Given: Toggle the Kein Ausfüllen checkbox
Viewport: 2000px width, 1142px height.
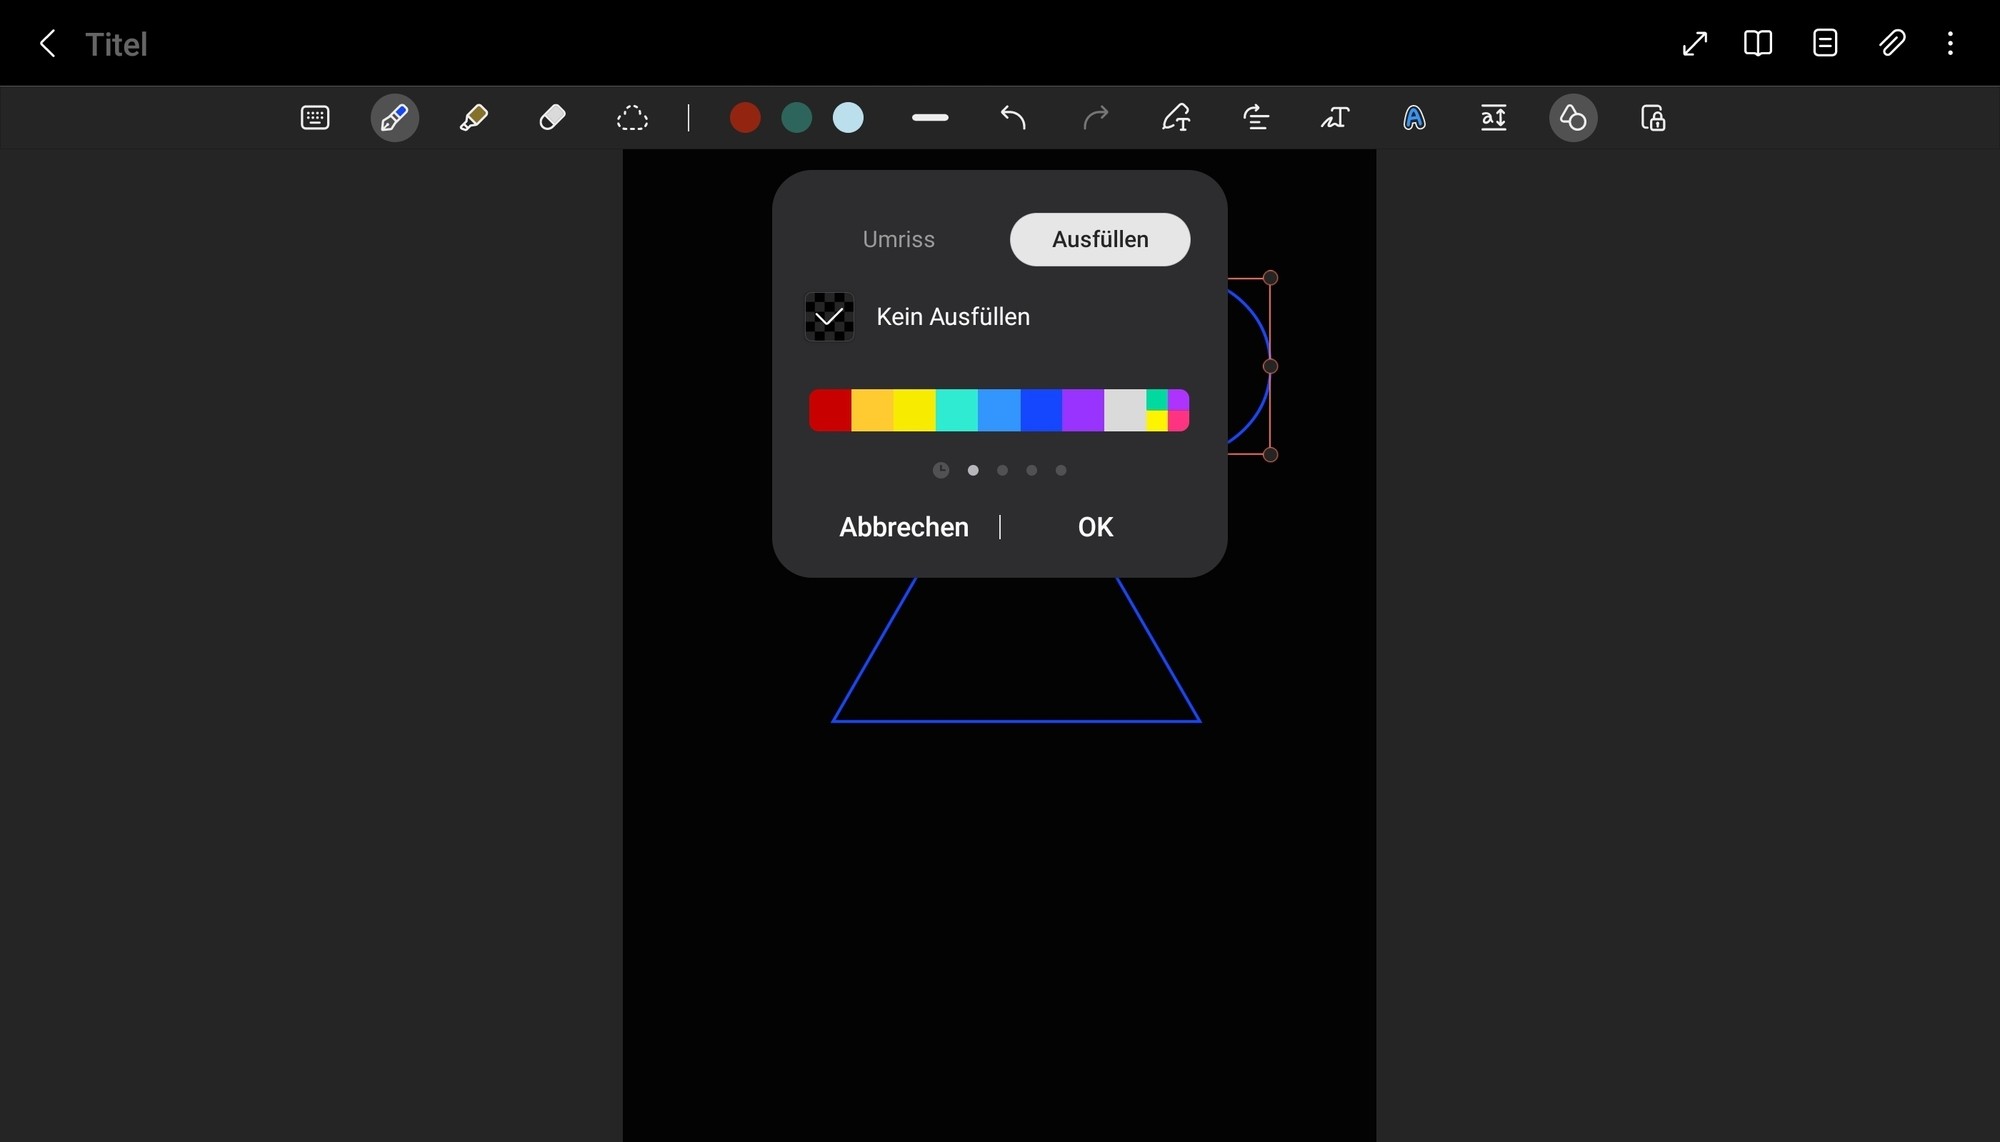Looking at the screenshot, I should (829, 317).
